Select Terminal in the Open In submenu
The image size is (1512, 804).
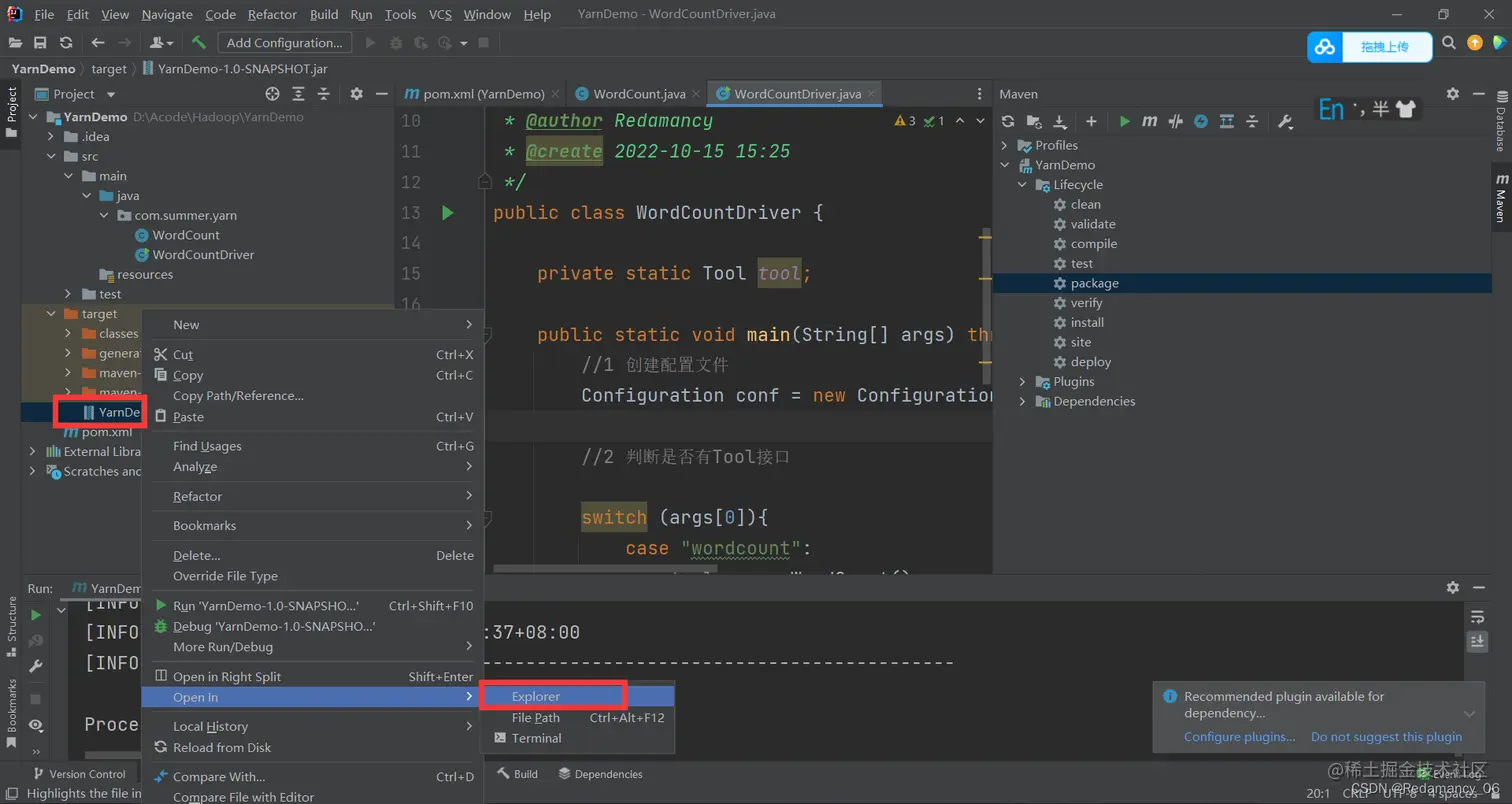tap(577, 738)
